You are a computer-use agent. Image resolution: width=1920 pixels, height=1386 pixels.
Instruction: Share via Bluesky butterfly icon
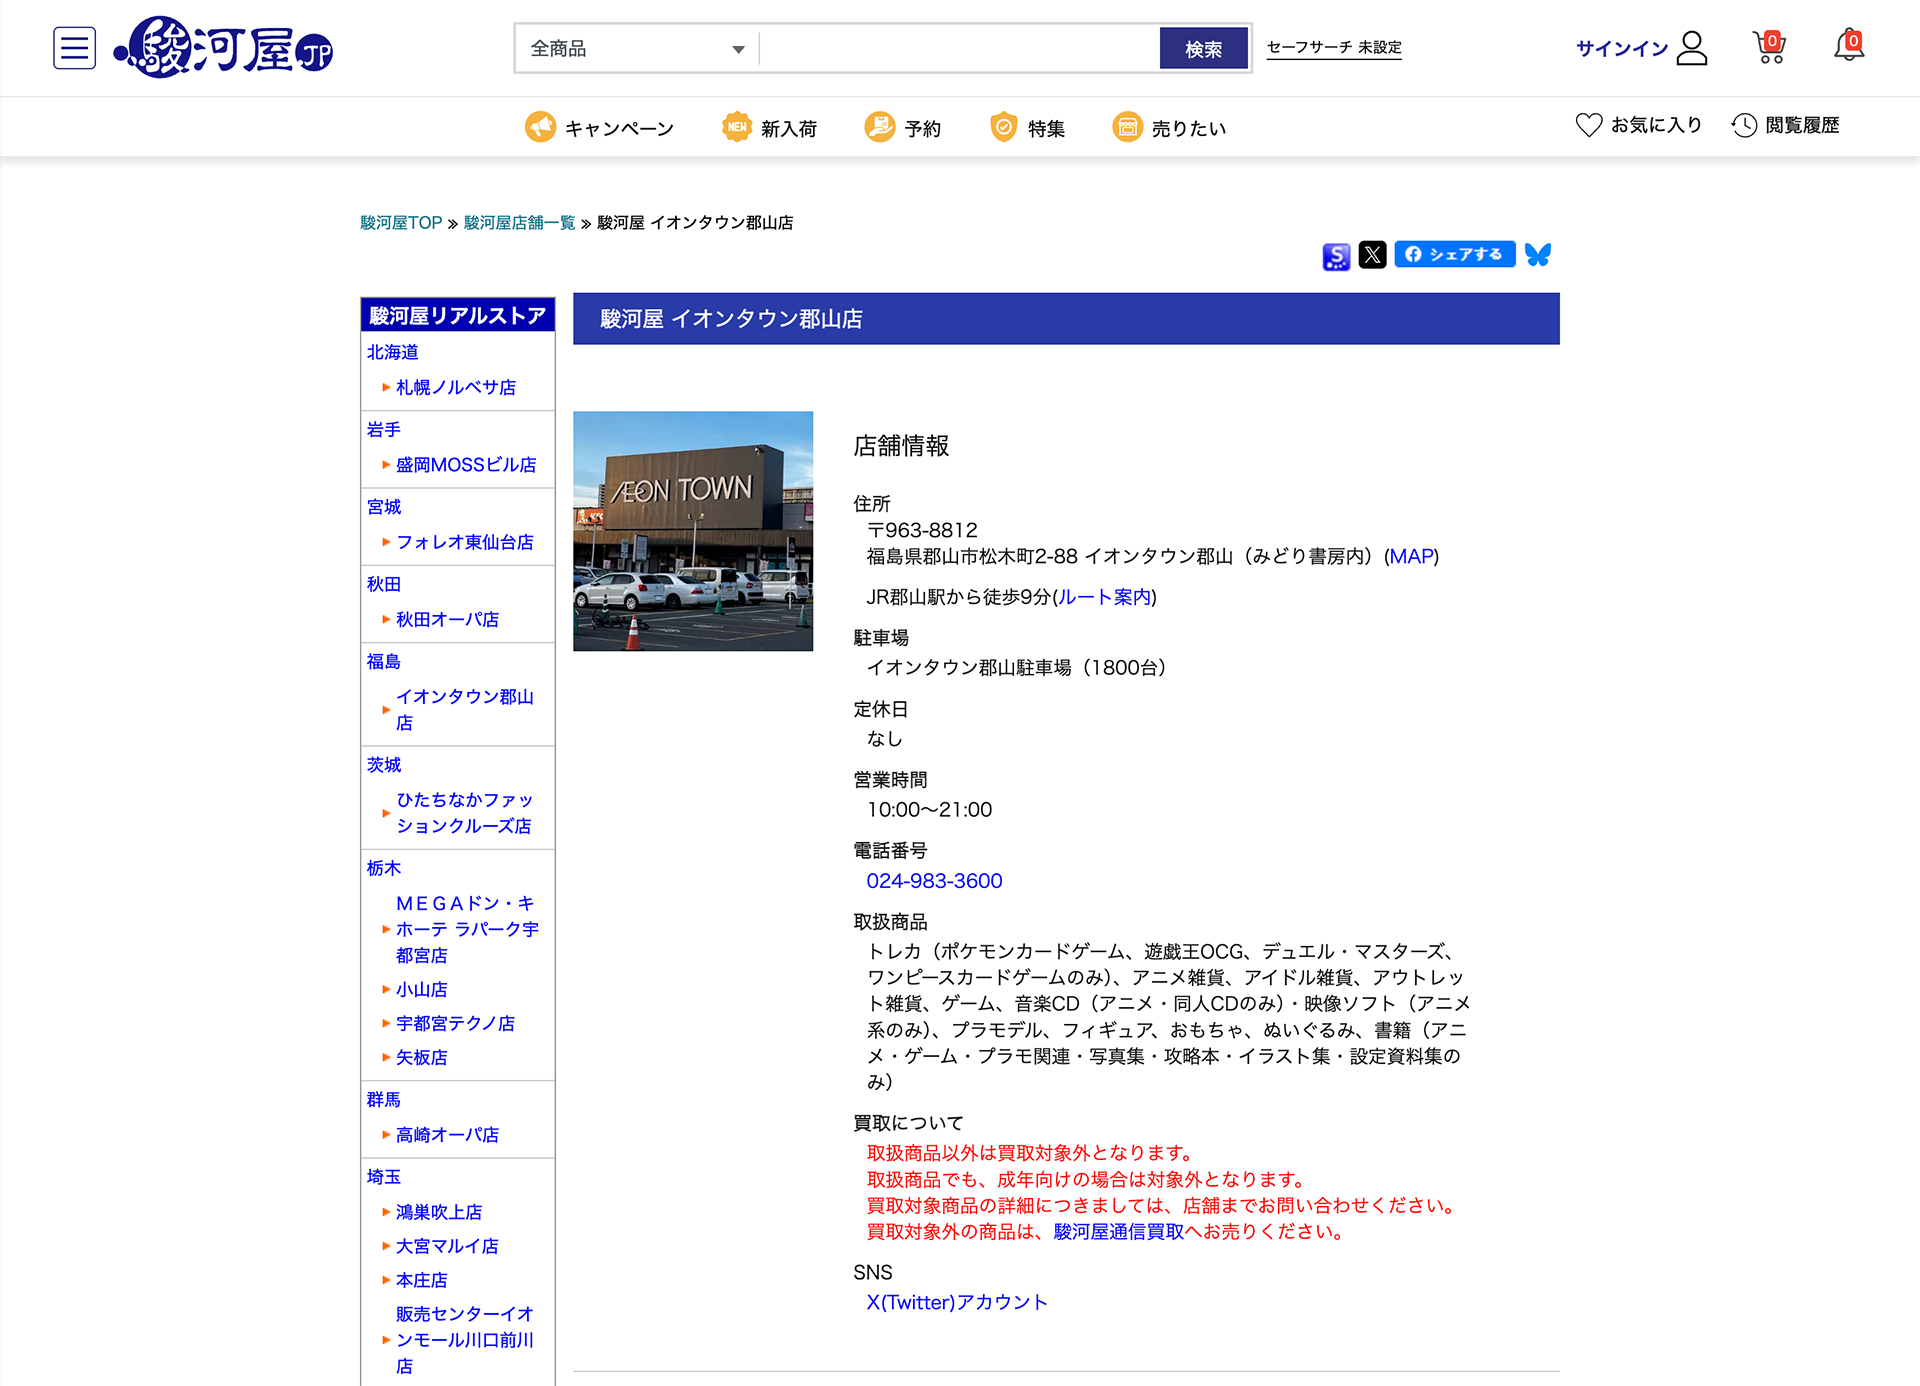(x=1538, y=255)
